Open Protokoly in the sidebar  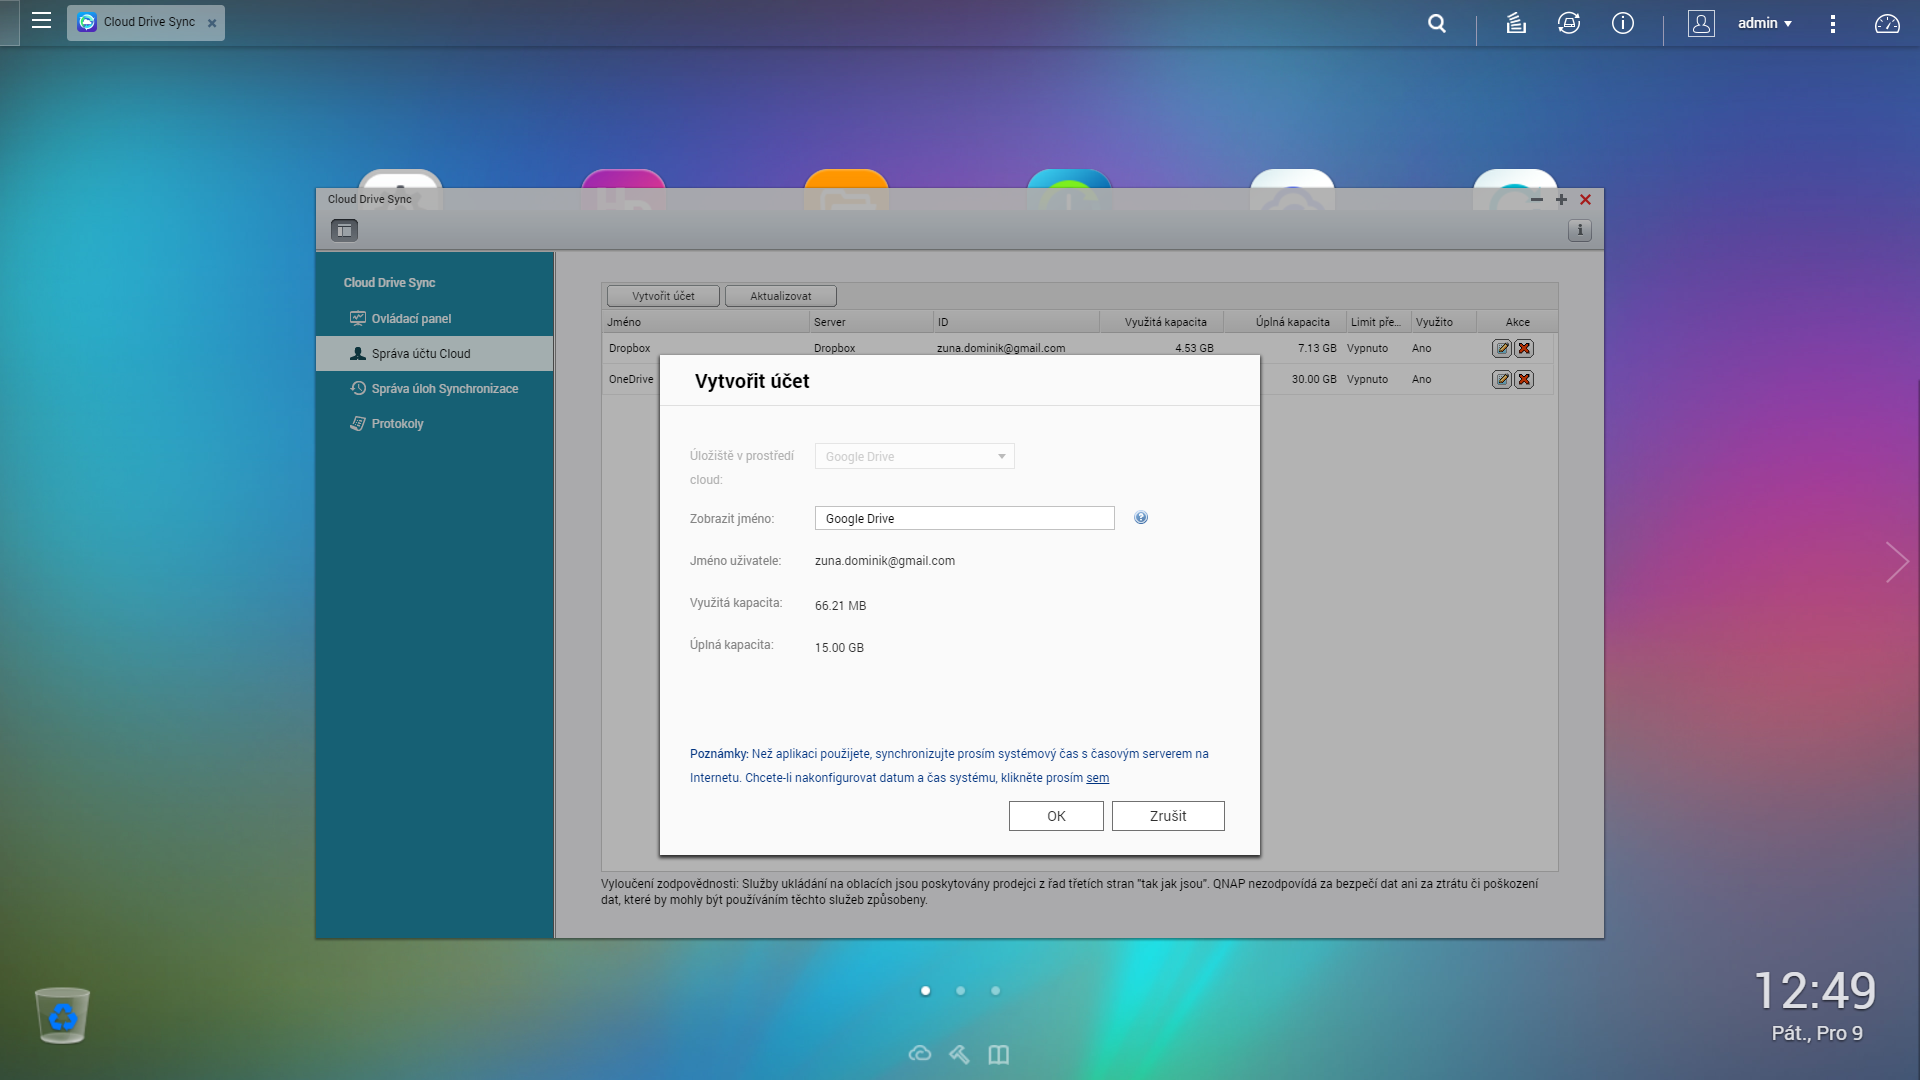397,424
